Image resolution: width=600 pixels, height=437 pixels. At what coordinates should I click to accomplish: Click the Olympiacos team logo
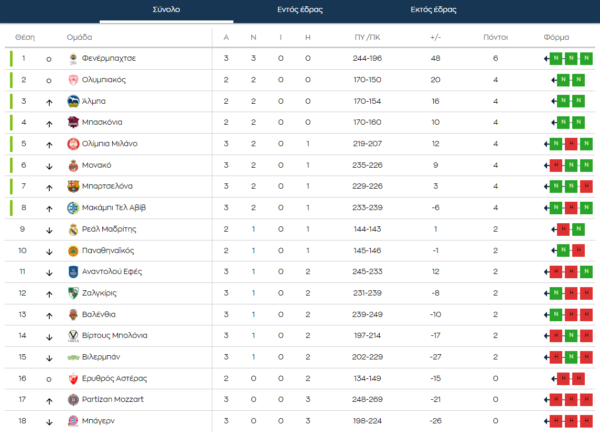(x=72, y=80)
